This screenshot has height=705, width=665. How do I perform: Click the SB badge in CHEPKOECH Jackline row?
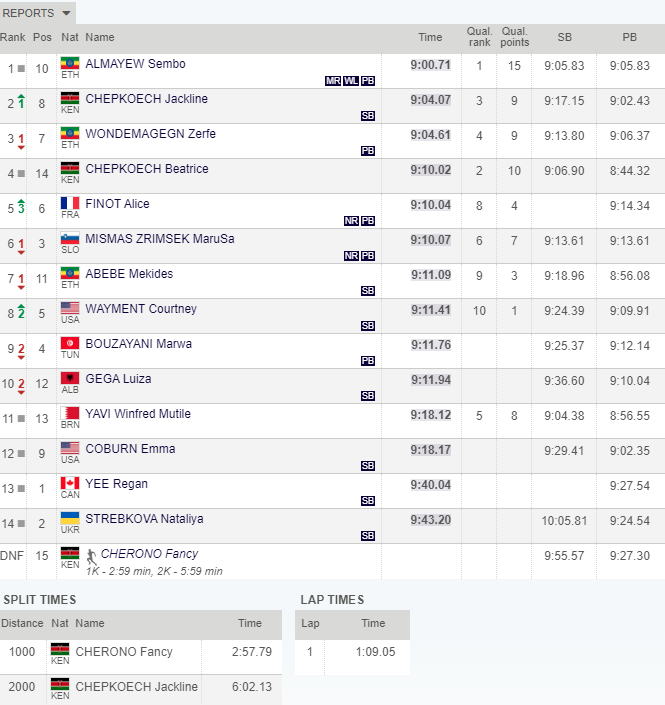[368, 116]
